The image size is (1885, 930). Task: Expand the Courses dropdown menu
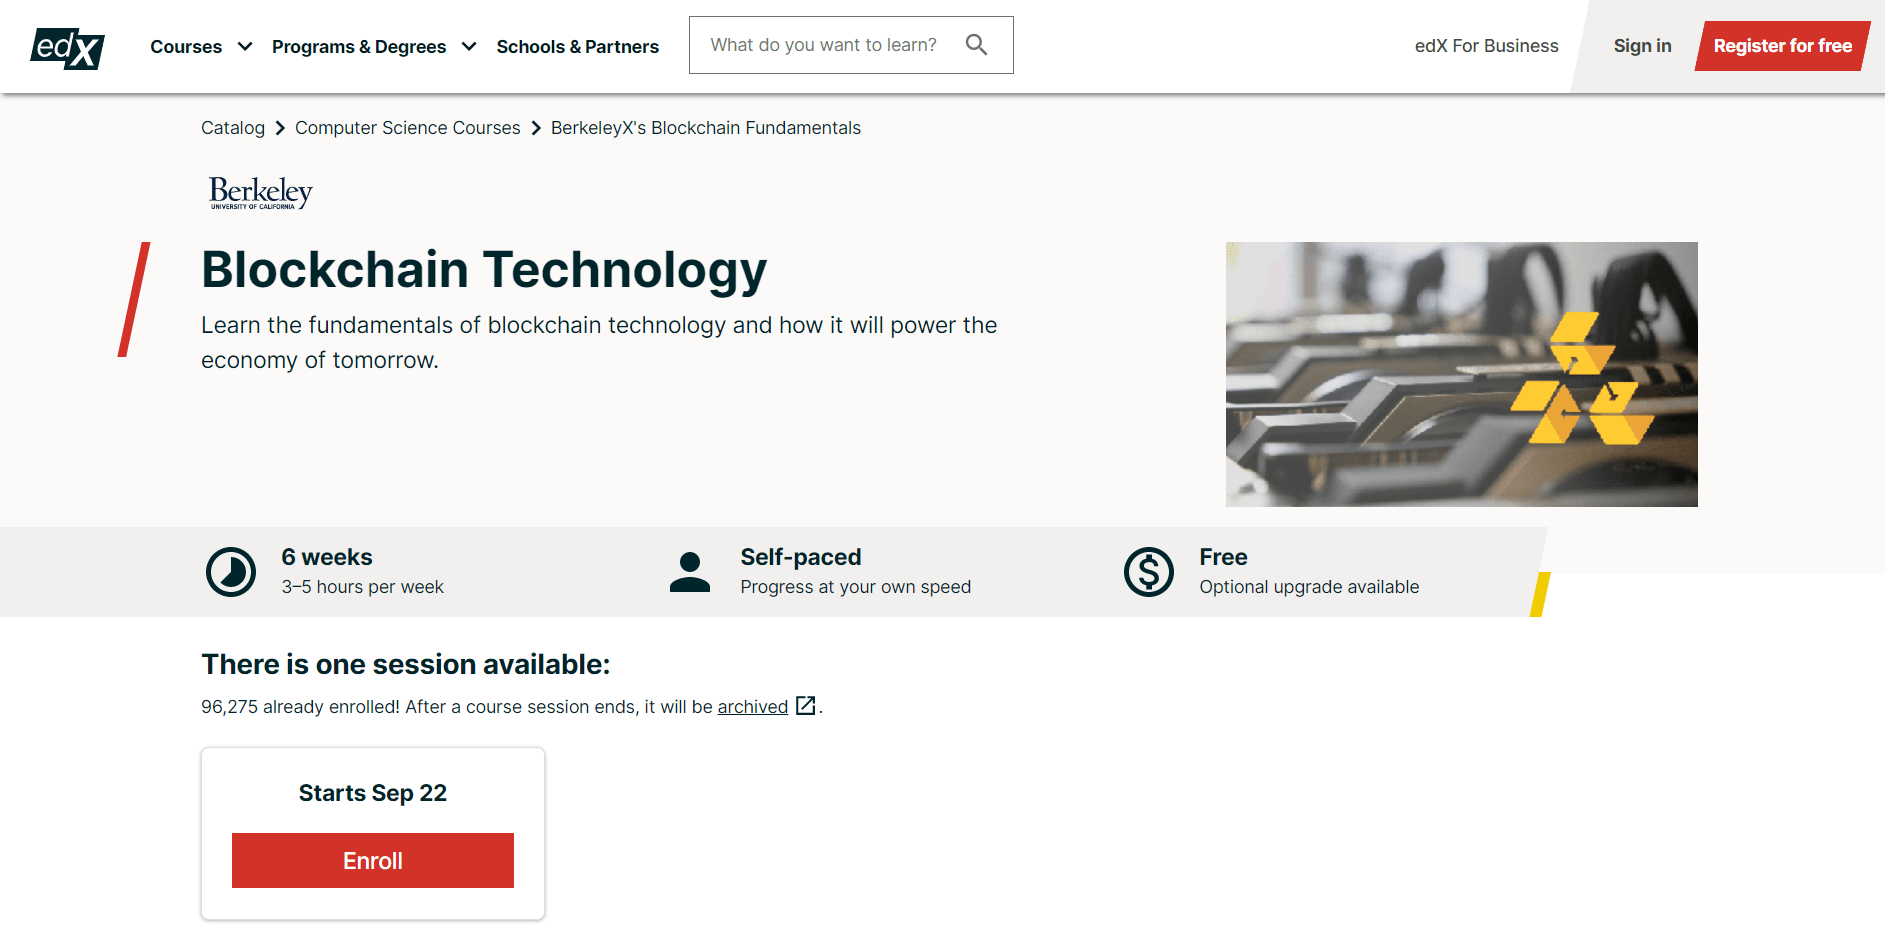click(200, 47)
